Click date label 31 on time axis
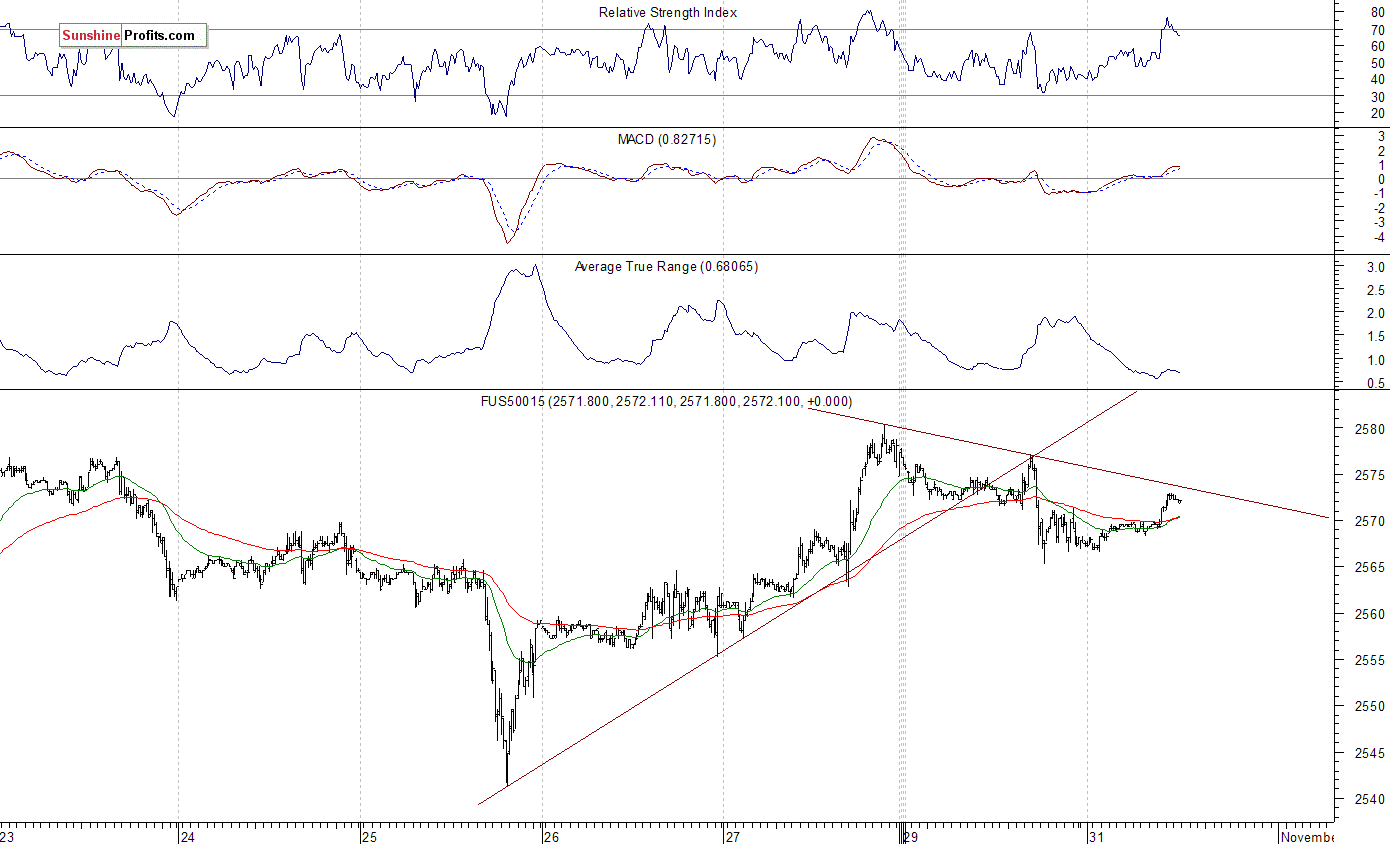Viewport: 1390px width, 844px height. click(1096, 836)
